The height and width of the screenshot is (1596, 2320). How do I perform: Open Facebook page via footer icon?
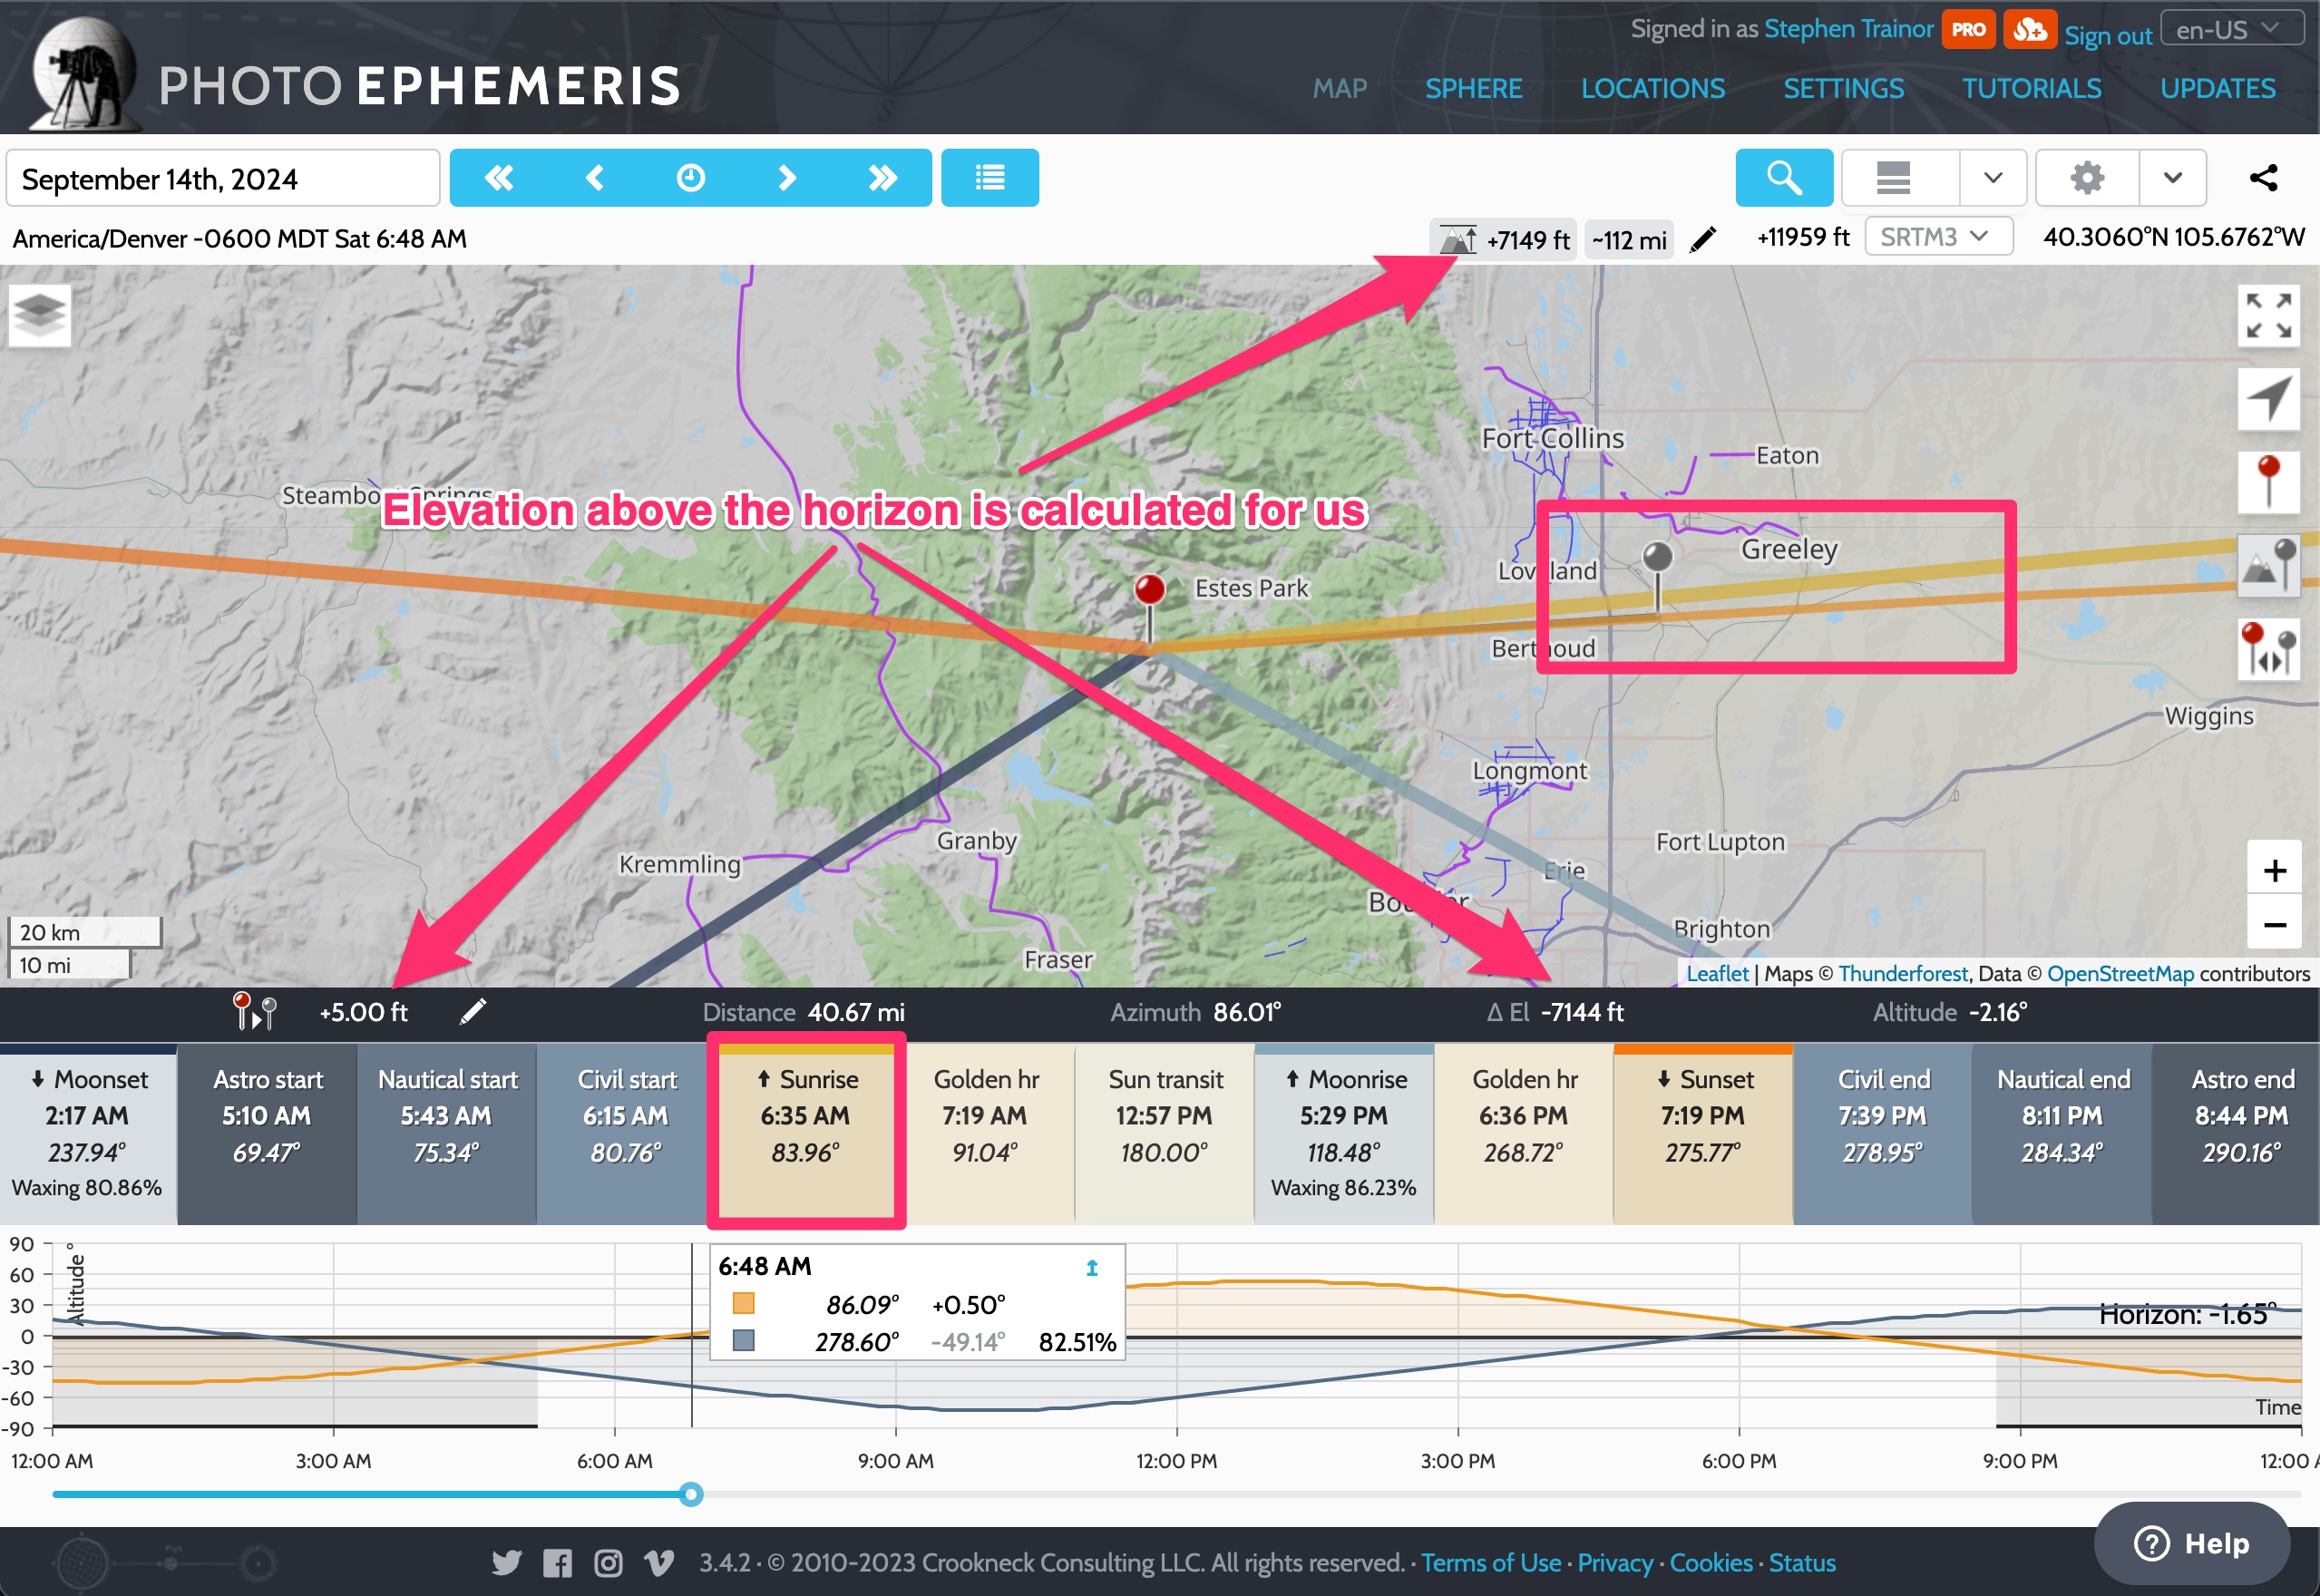pyautogui.click(x=557, y=1562)
